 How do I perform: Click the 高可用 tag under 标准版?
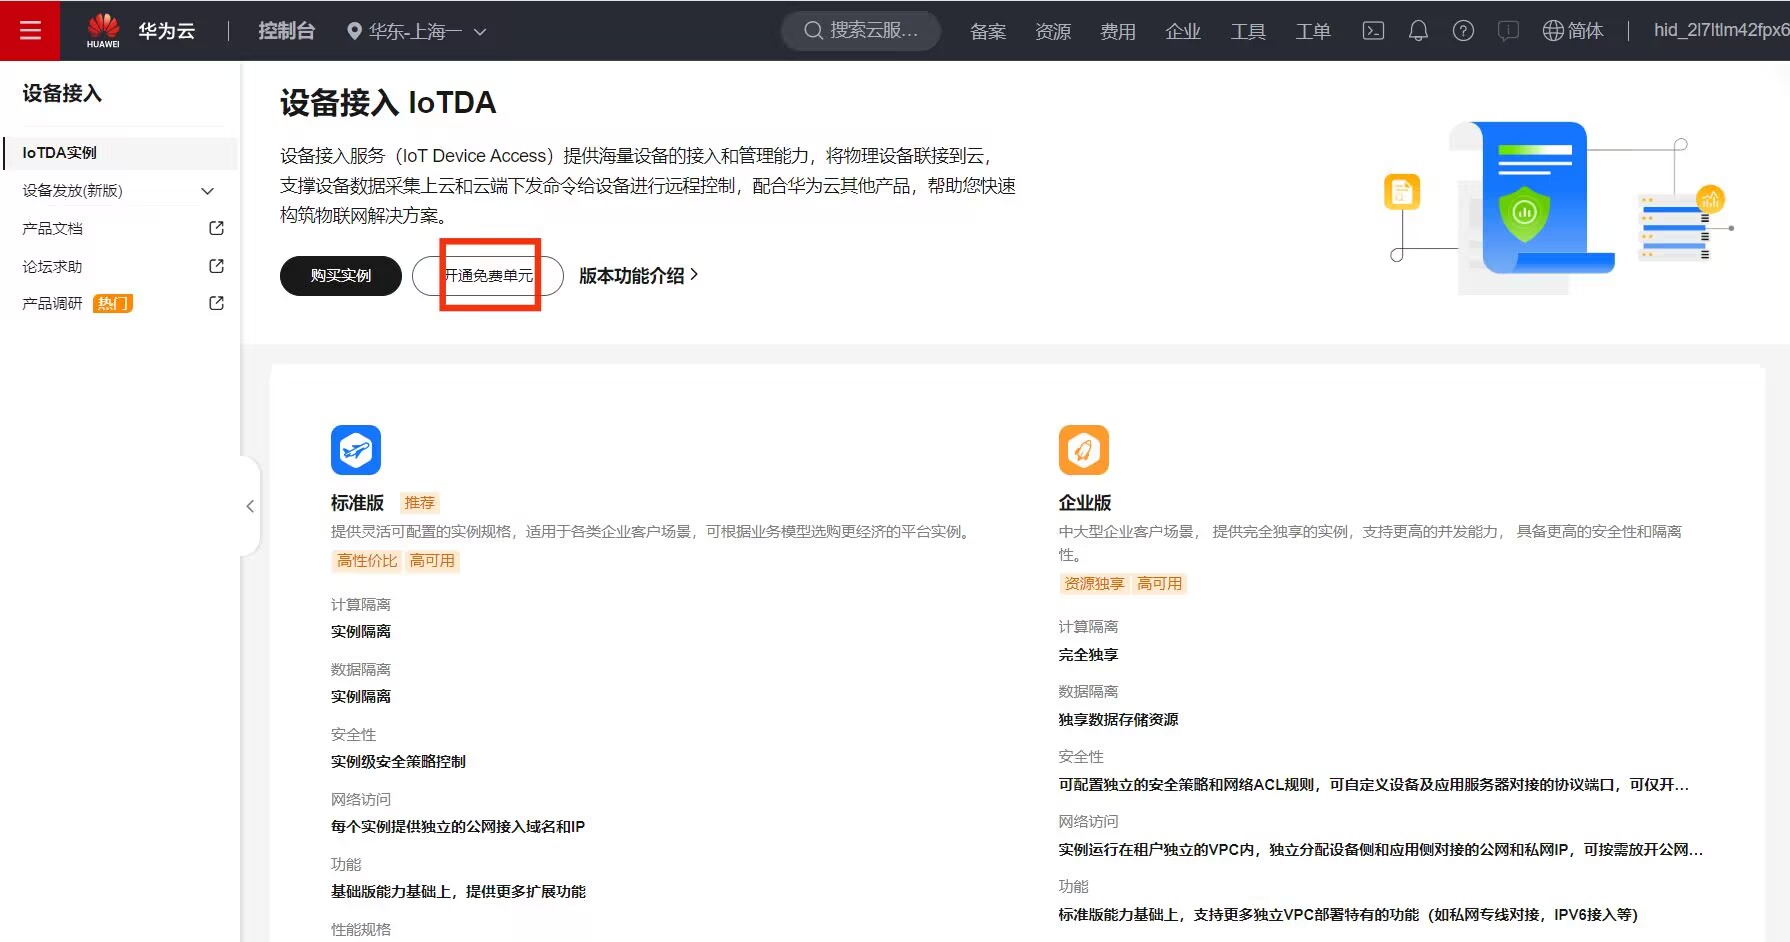[432, 561]
